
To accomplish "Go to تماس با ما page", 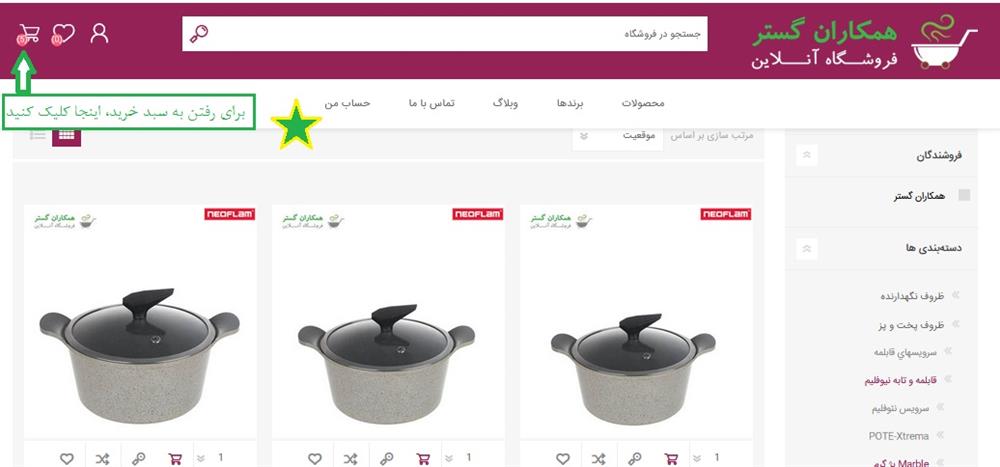I will pos(432,103).
